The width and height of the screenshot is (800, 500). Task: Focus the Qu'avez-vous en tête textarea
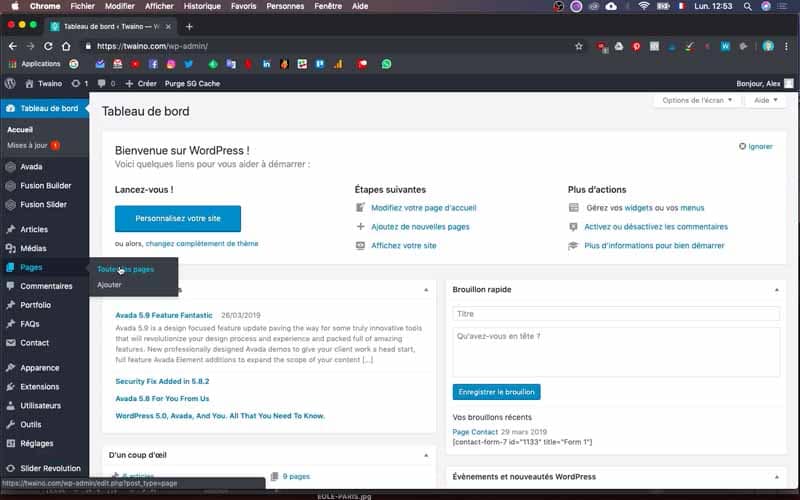(616, 352)
